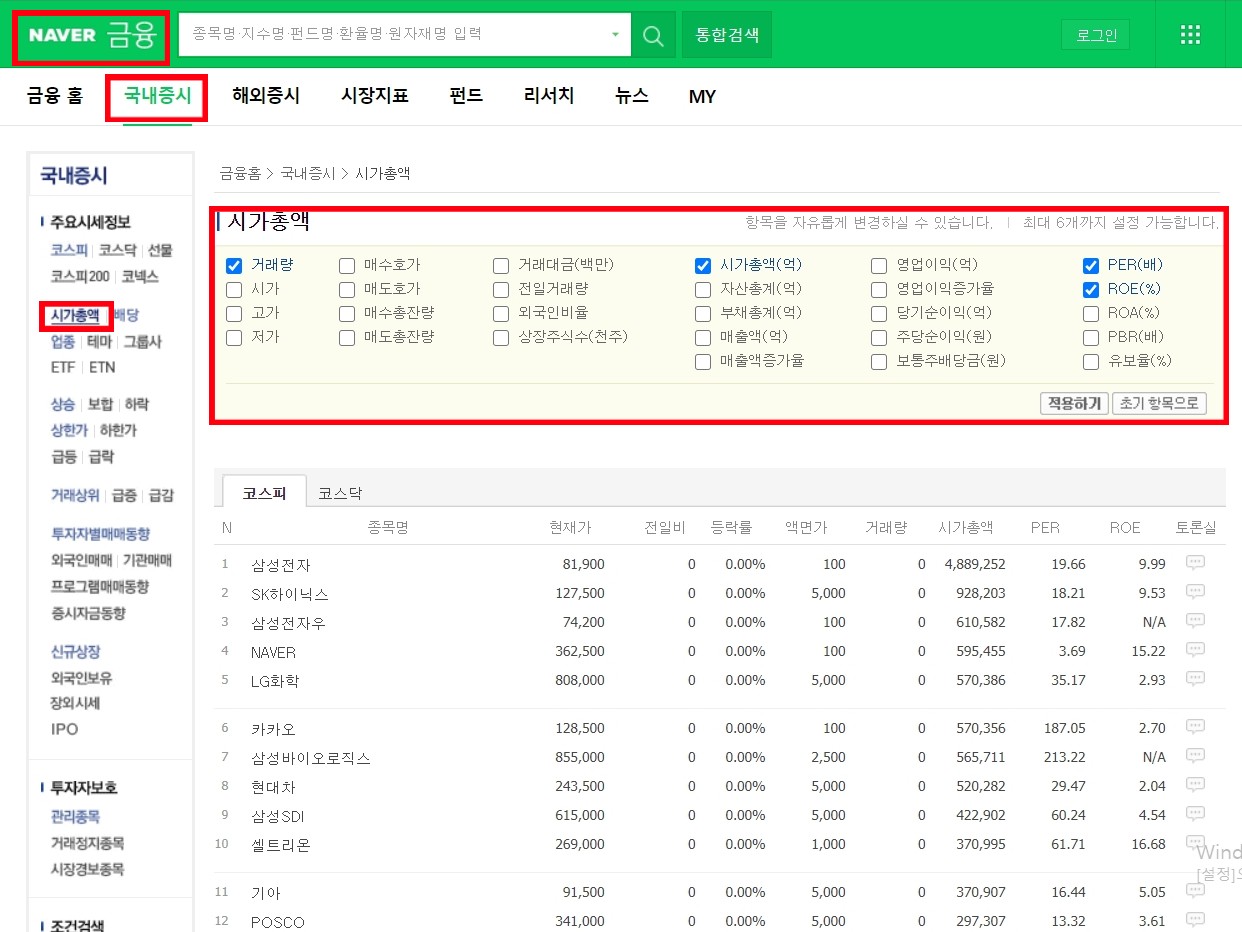
Task: Uncheck the 거래량 checkbox
Action: click(233, 265)
